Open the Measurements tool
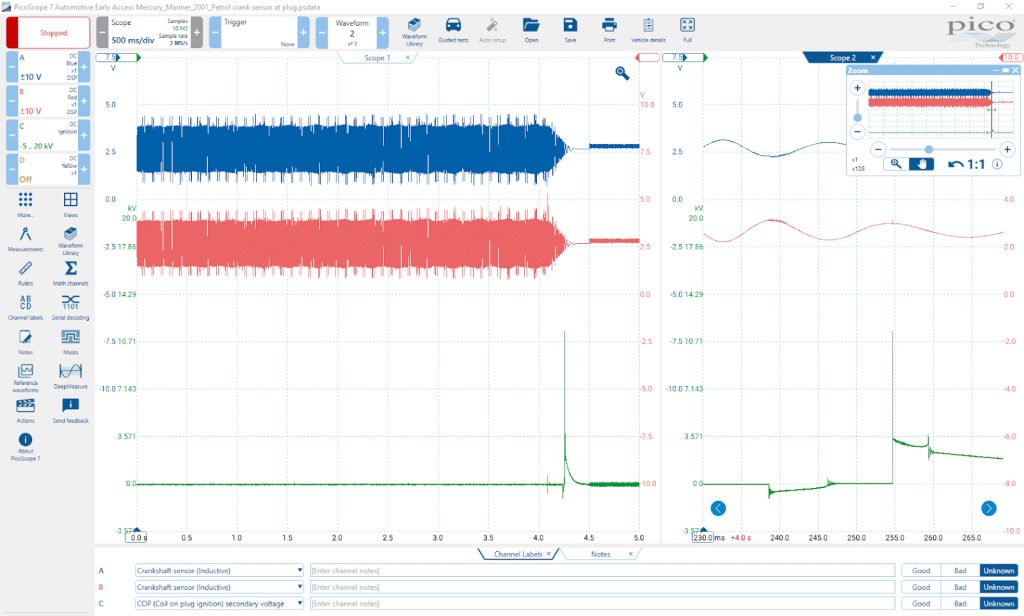The height and width of the screenshot is (616, 1024). [25, 239]
